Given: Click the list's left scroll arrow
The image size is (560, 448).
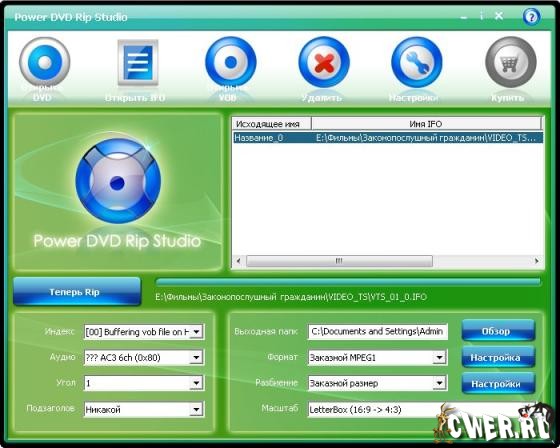Looking at the screenshot, I should pyautogui.click(x=238, y=261).
